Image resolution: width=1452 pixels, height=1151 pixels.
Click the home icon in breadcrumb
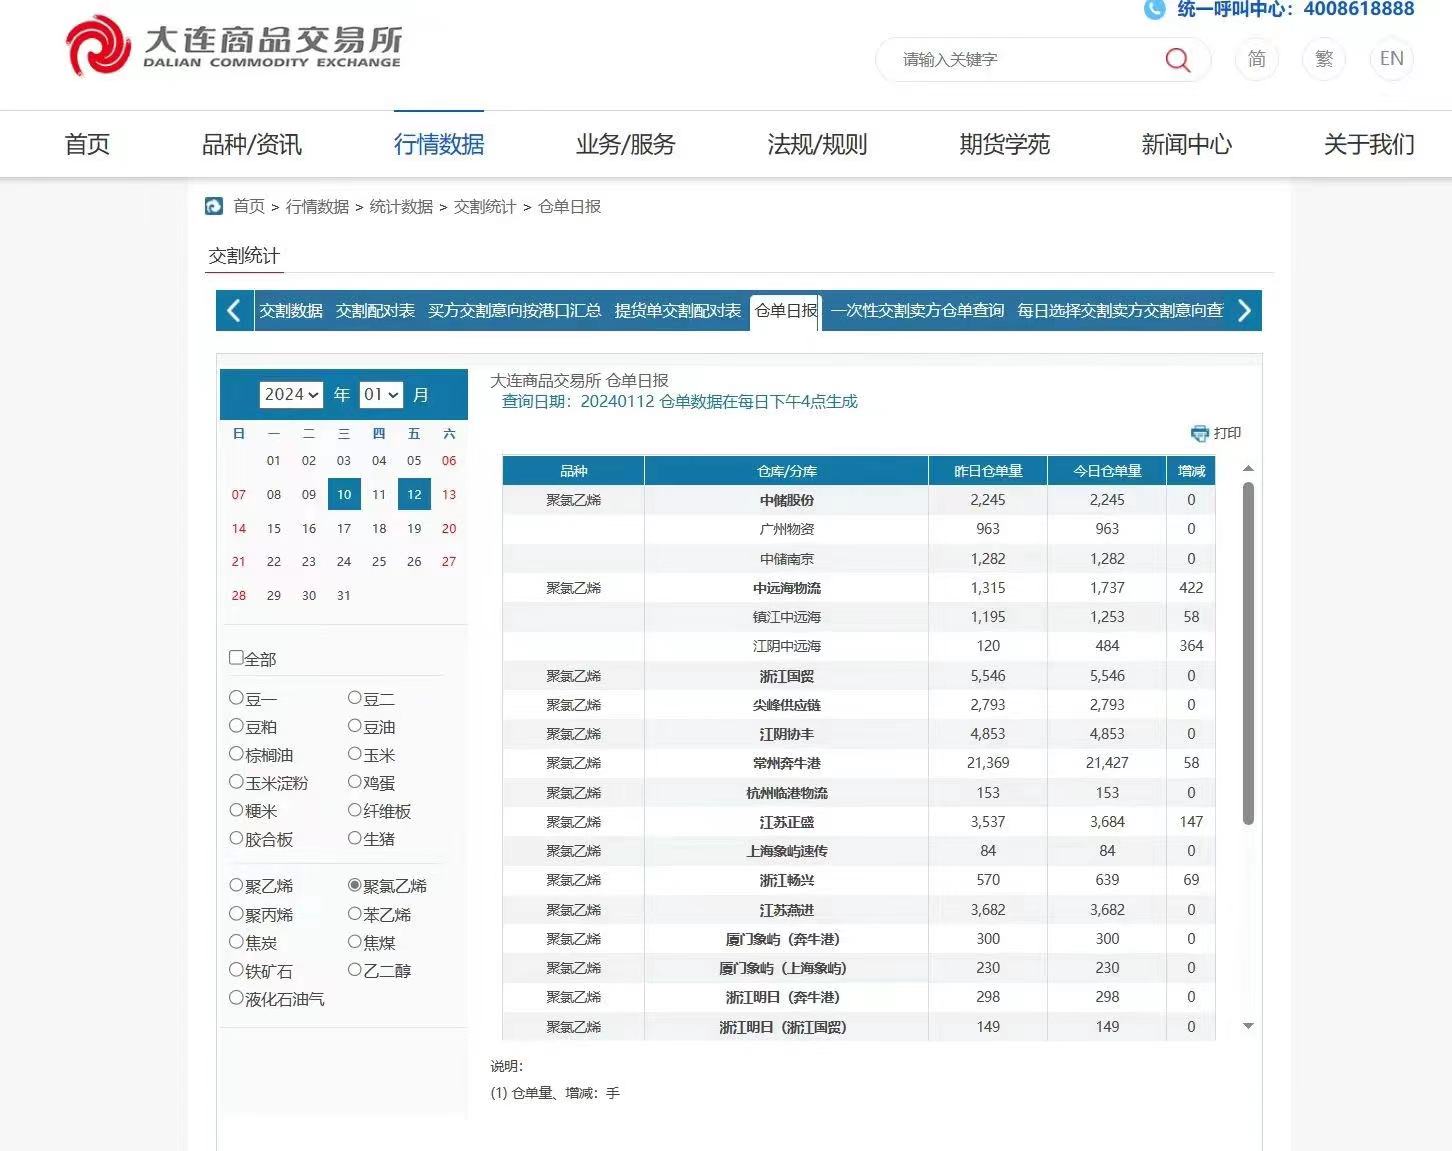(214, 206)
